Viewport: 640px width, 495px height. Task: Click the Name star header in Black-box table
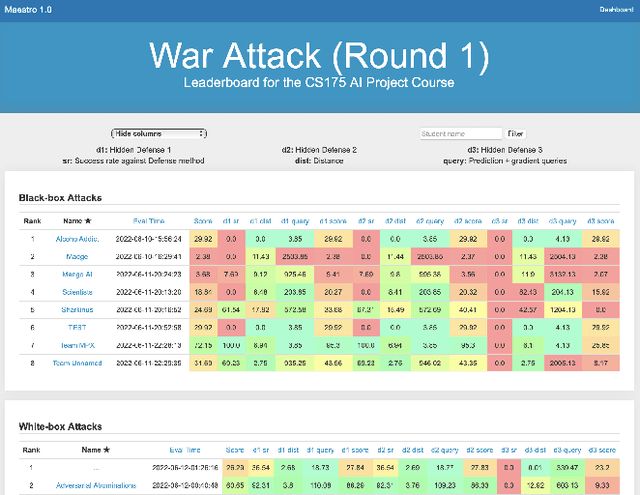point(77,220)
